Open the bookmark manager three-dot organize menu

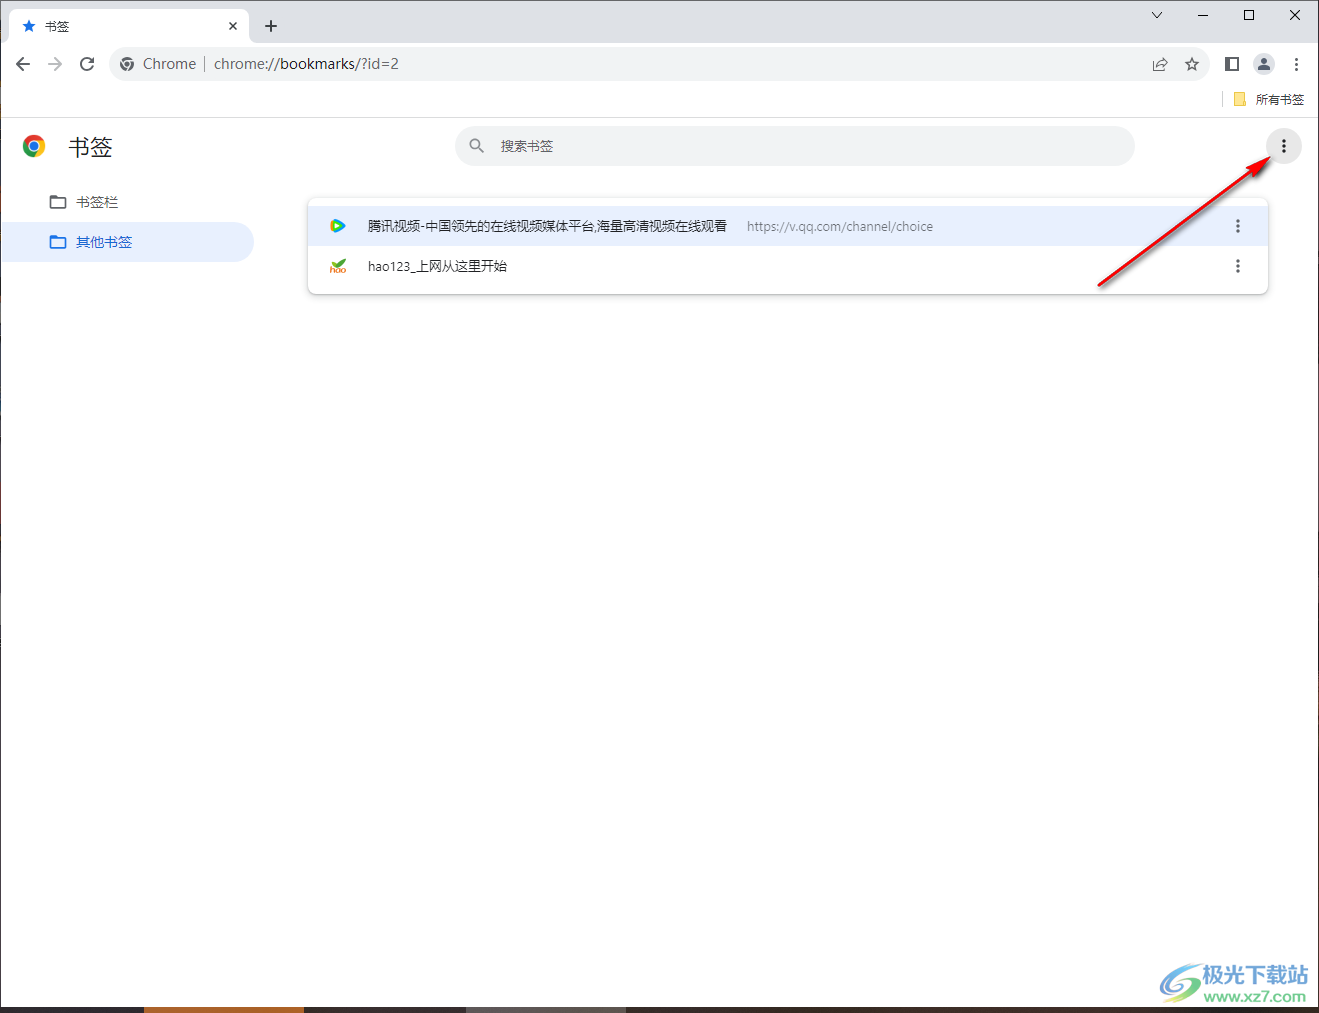point(1284,146)
